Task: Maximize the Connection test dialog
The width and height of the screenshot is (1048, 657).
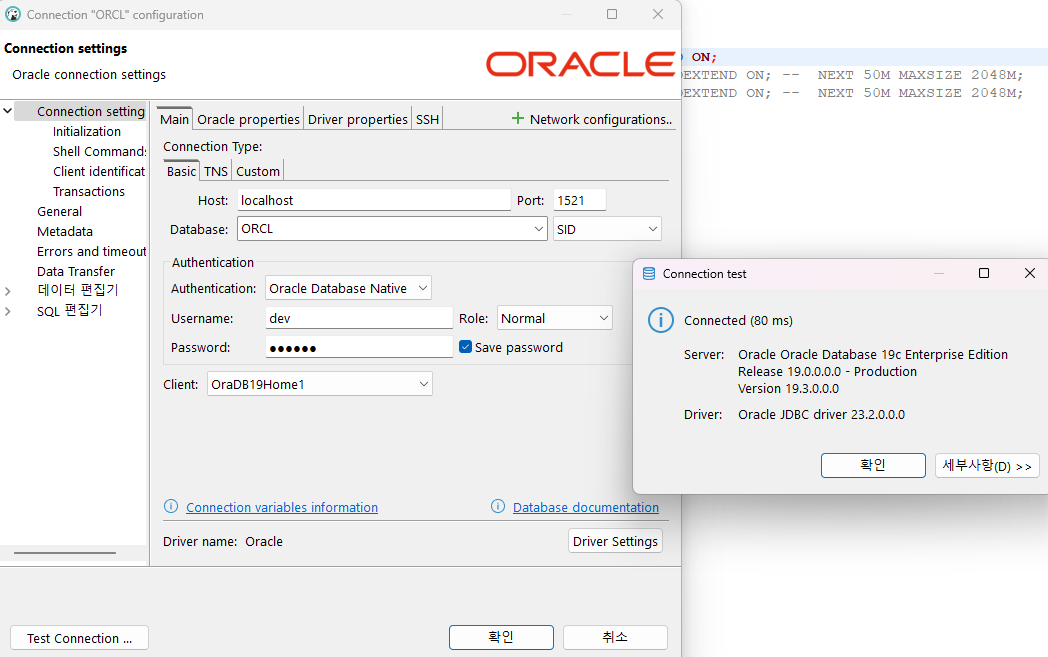Action: 984,273
